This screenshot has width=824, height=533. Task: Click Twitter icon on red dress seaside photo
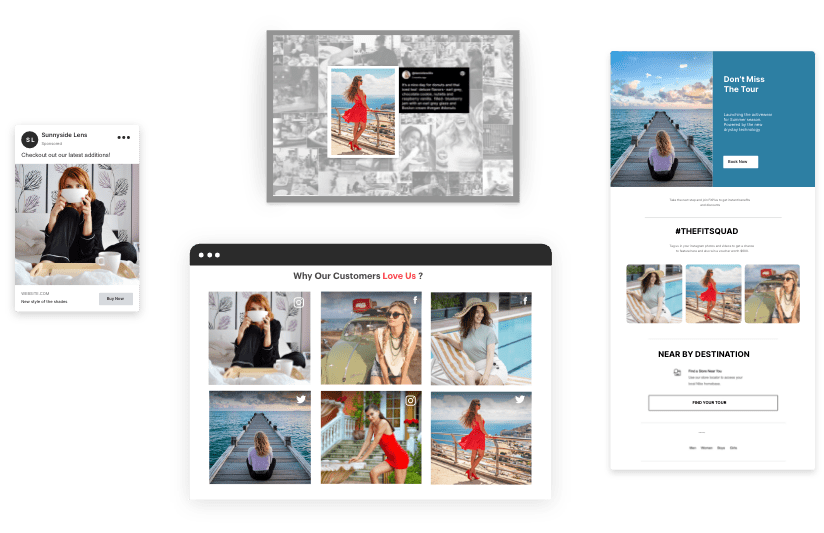click(520, 399)
